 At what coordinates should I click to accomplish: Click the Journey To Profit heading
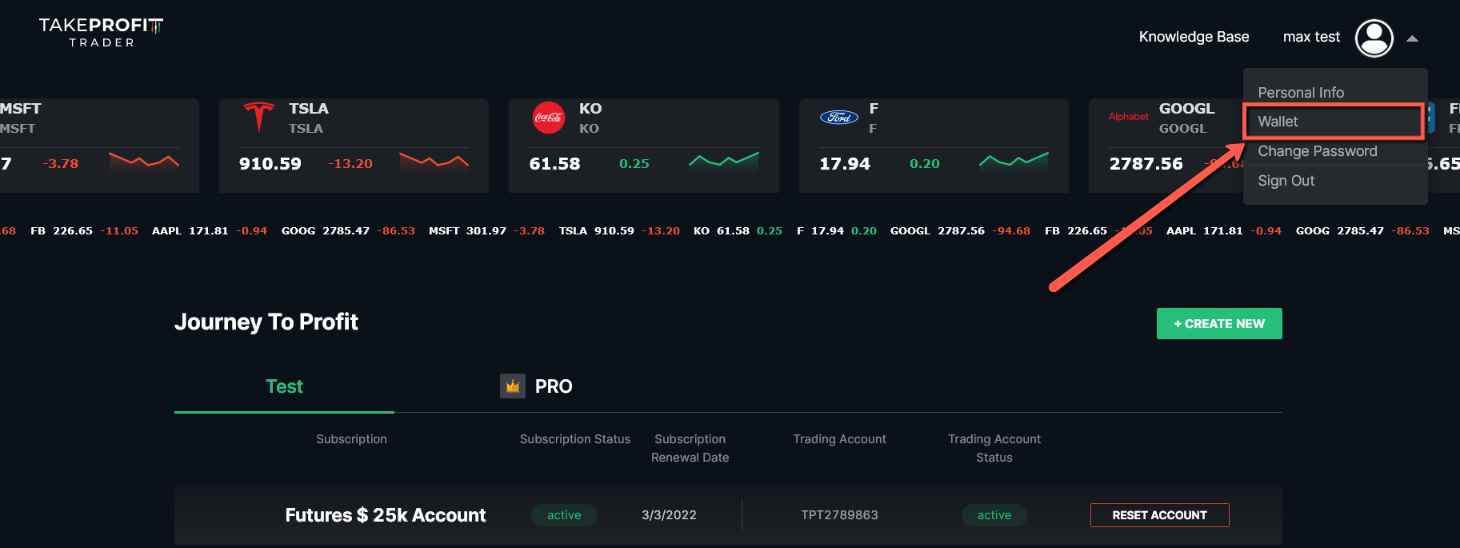pos(266,322)
